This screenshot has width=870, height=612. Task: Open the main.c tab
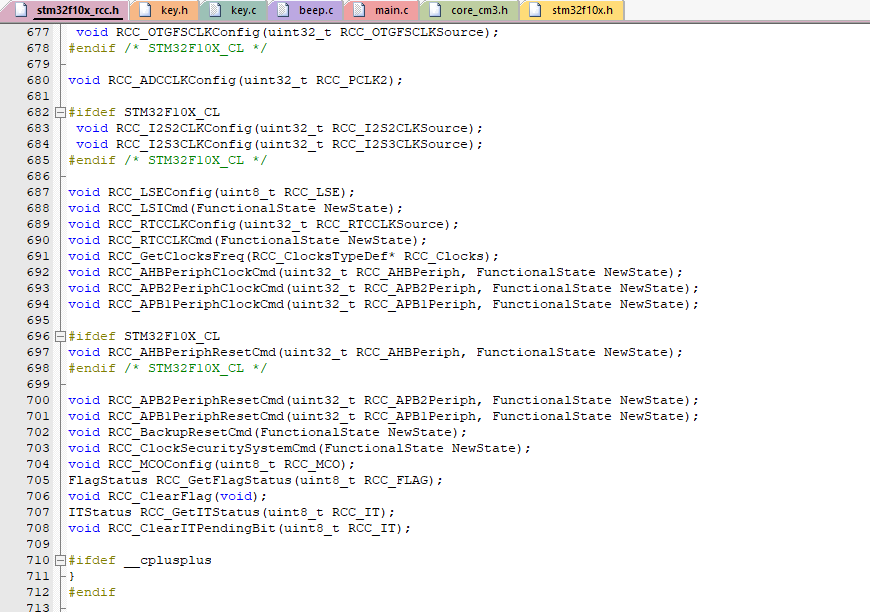coord(382,11)
